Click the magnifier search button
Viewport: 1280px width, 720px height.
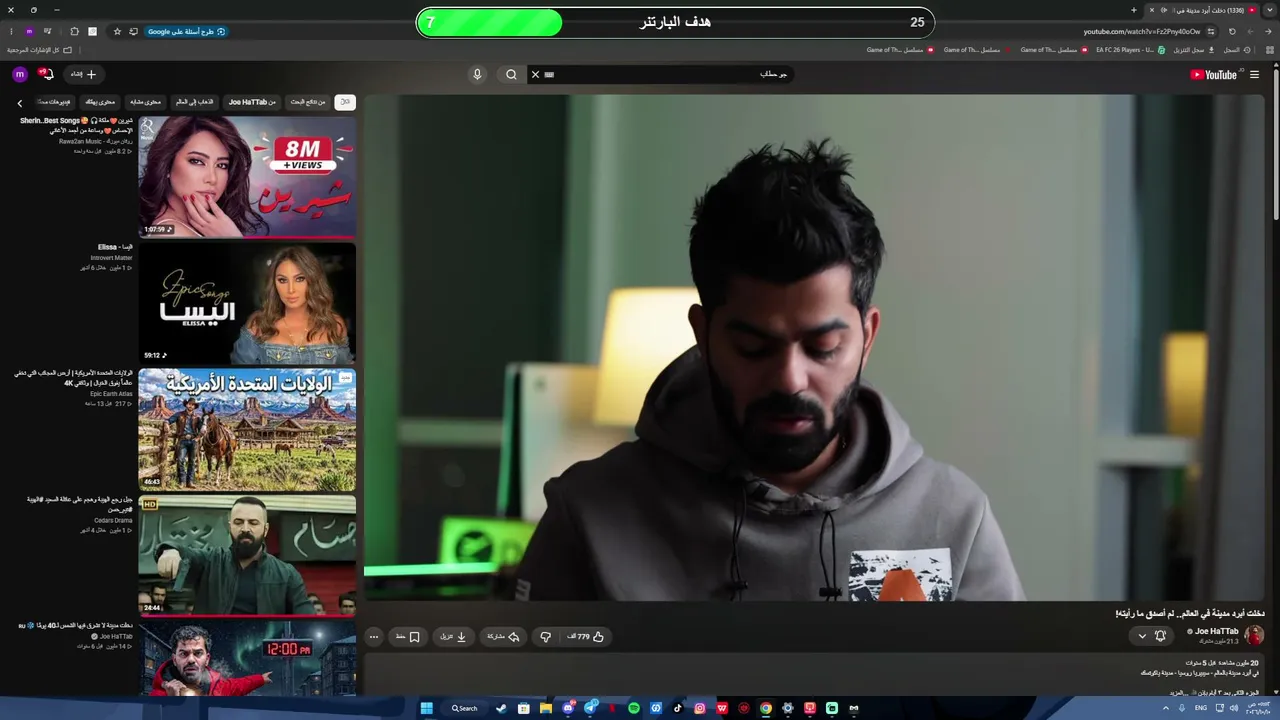[x=511, y=74]
